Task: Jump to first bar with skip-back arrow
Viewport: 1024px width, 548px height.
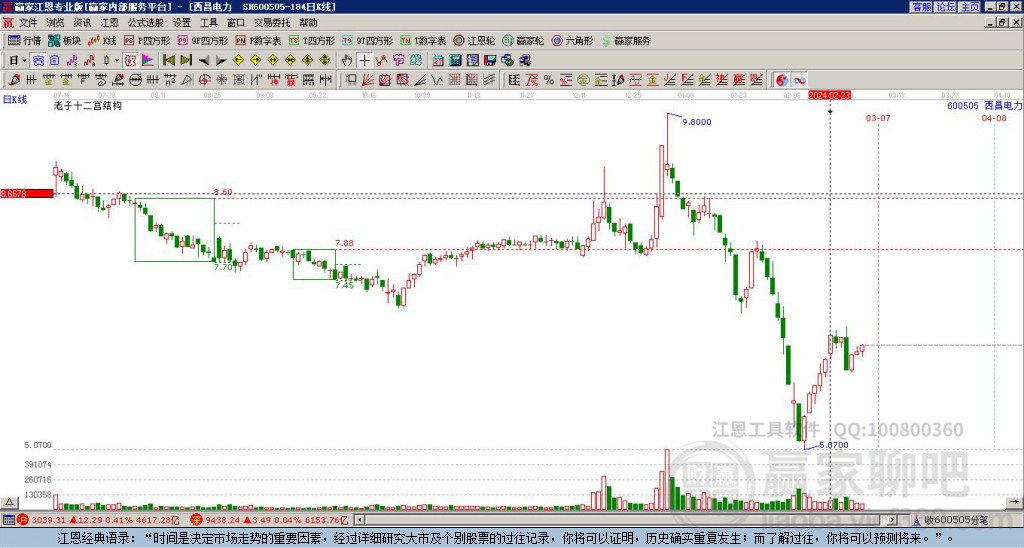Action: pyautogui.click(x=168, y=61)
